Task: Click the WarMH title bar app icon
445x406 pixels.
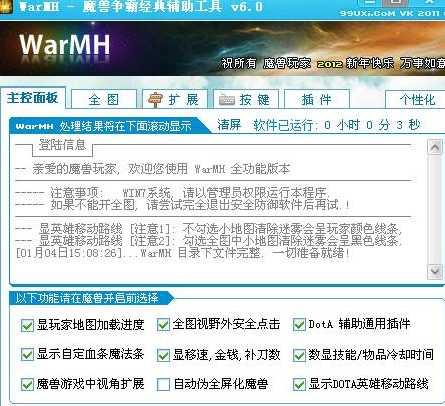Action: [x=6, y=6]
